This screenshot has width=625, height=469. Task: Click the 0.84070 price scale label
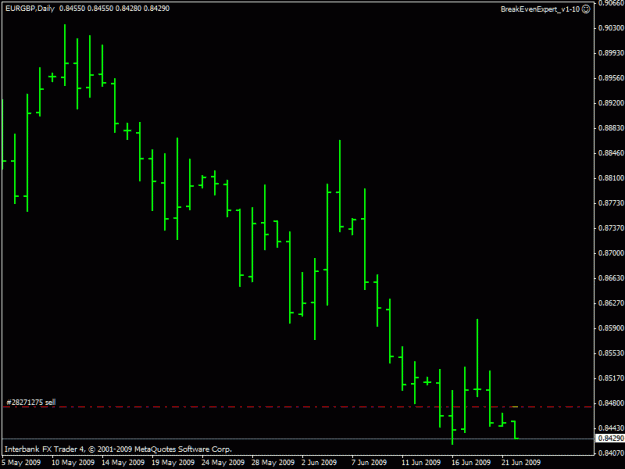[611, 453]
